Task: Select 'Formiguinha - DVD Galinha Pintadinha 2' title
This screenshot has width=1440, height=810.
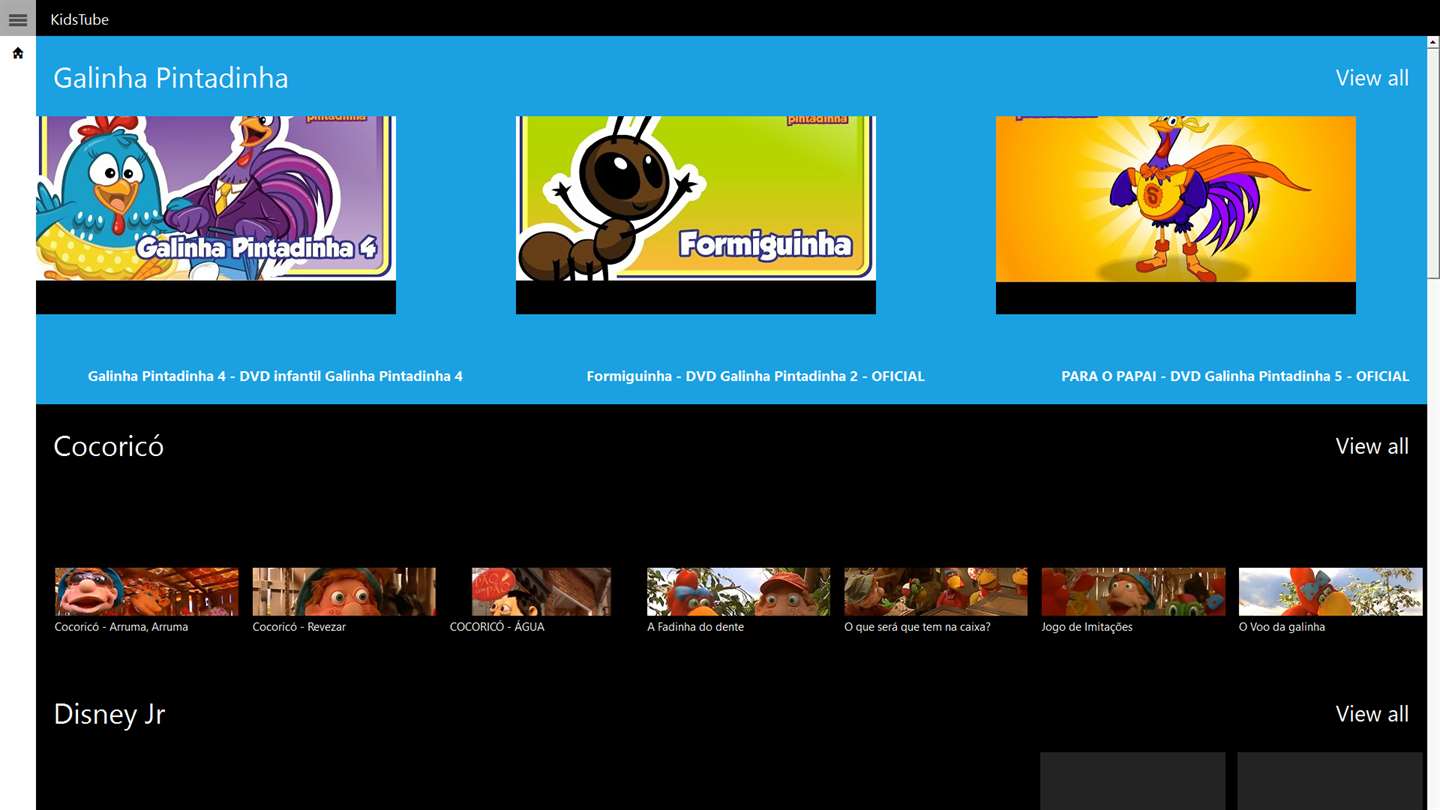Action: point(755,376)
